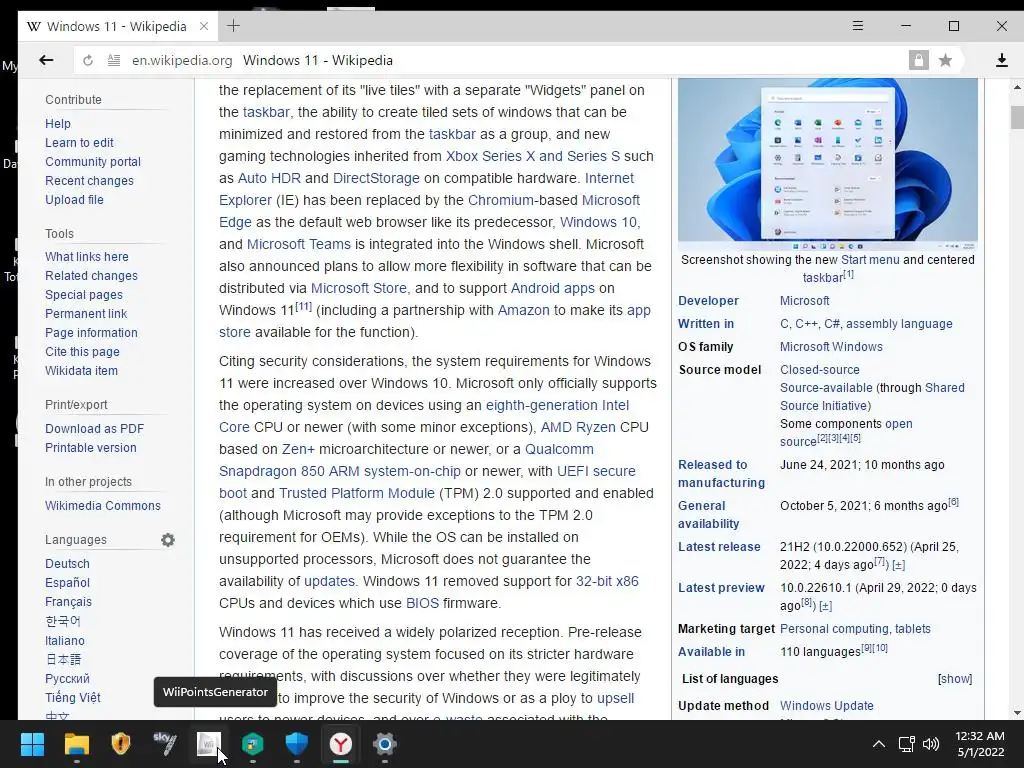Open the downloads arrow icon
The image size is (1024, 768).
tap(1001, 61)
